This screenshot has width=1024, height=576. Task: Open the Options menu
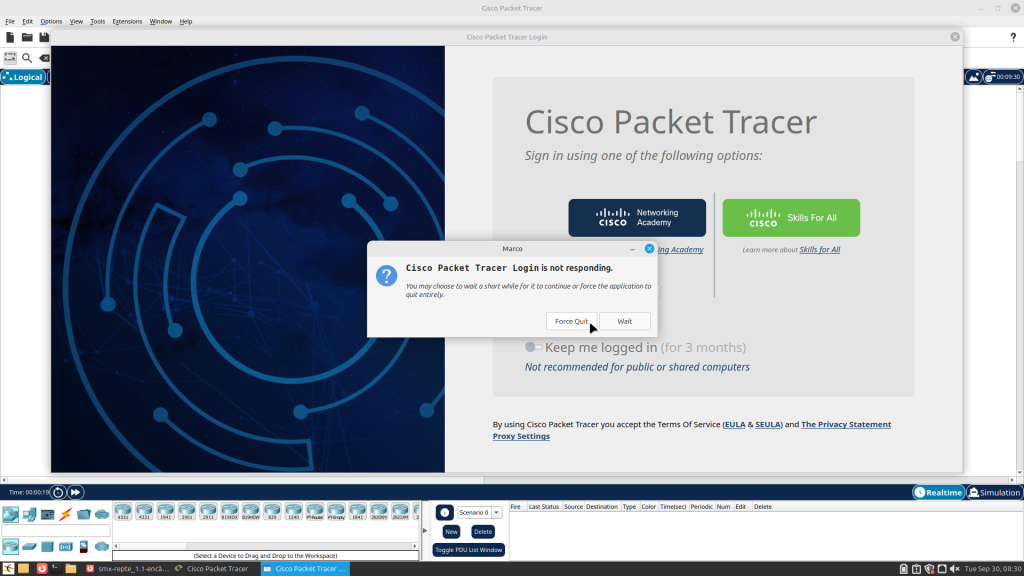[51, 21]
